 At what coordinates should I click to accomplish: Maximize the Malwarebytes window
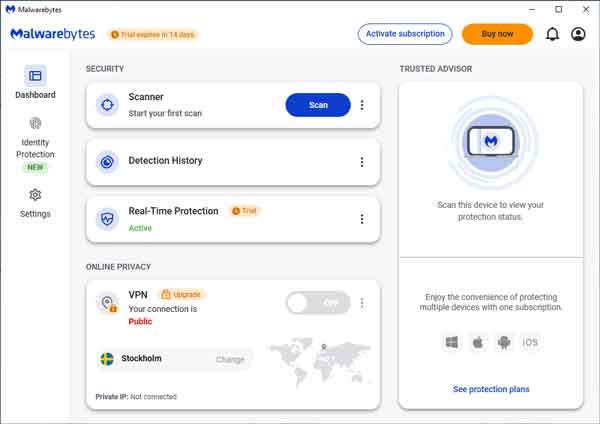coord(559,9)
